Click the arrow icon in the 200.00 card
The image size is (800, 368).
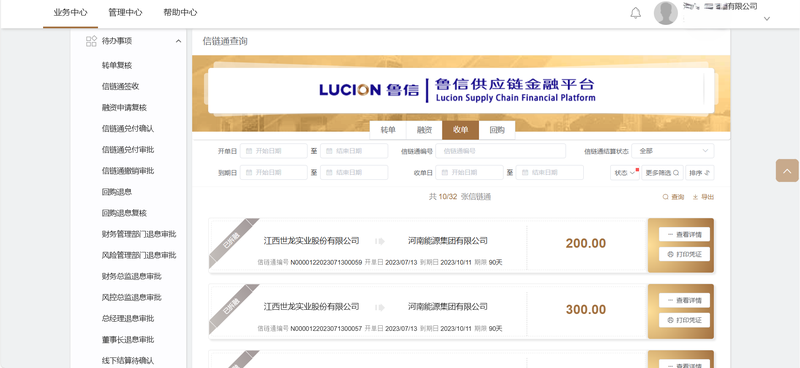pos(380,241)
